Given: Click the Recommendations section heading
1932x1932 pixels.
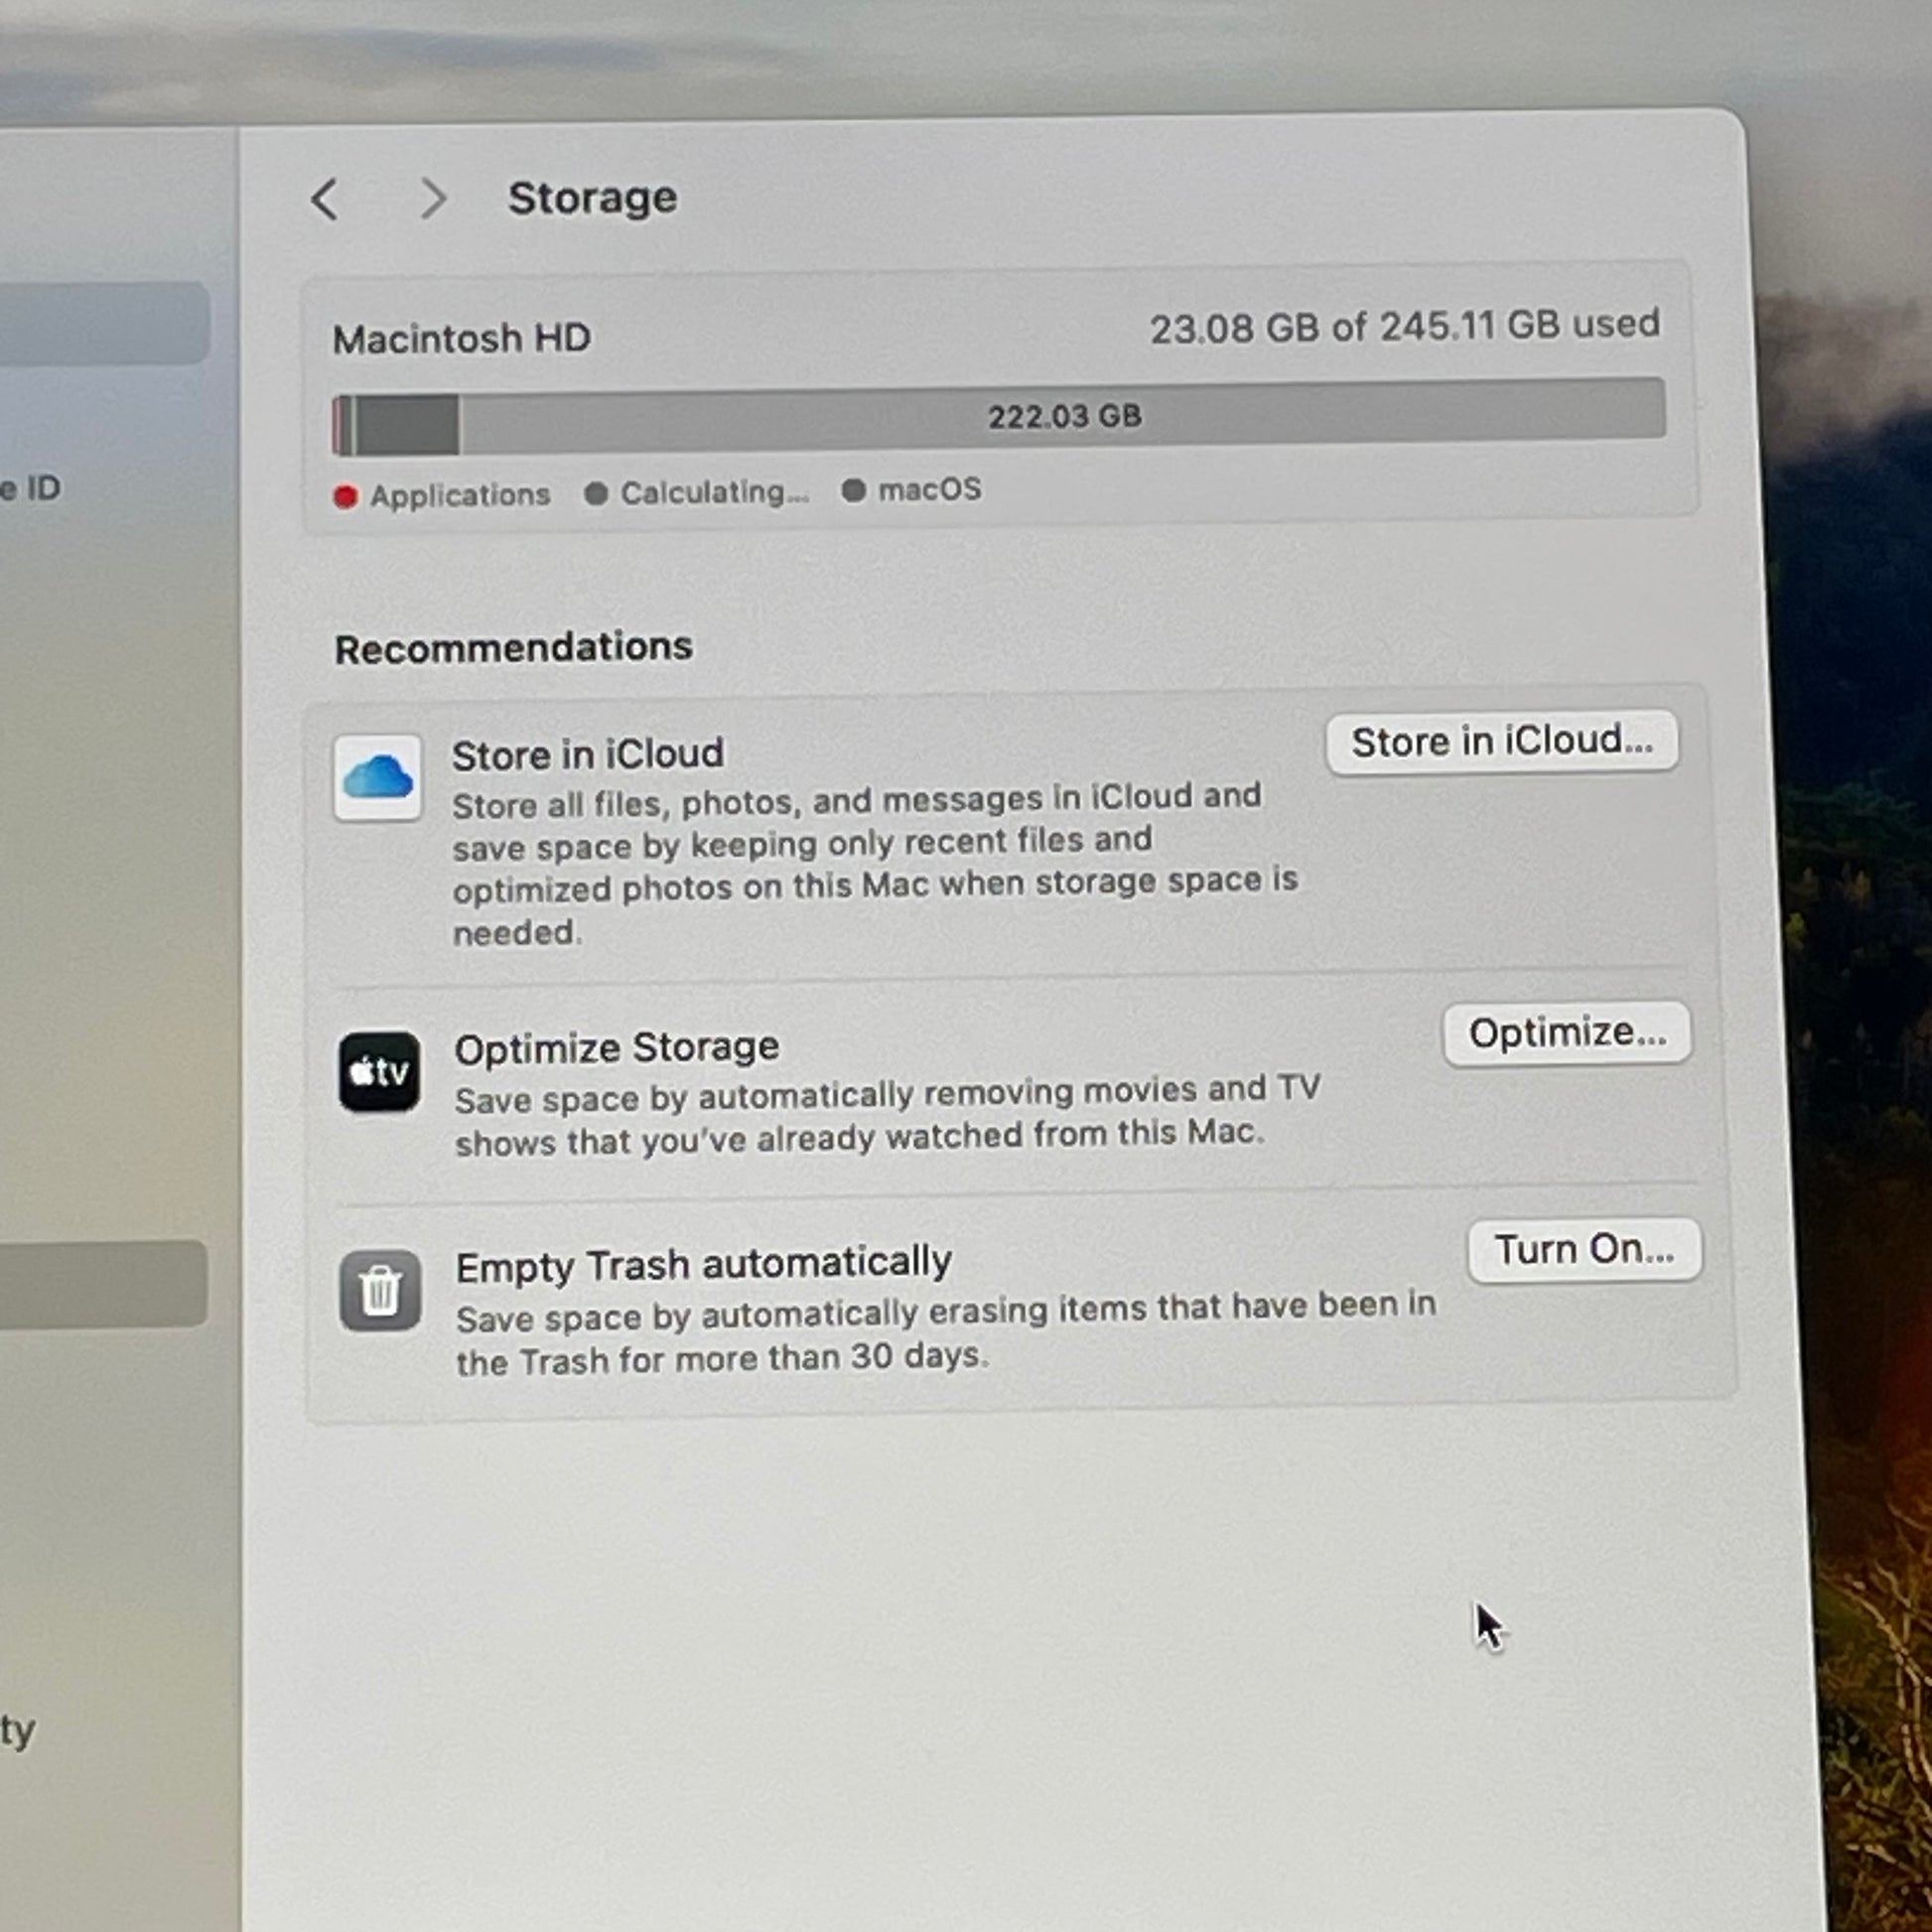Looking at the screenshot, I should coord(513,648).
